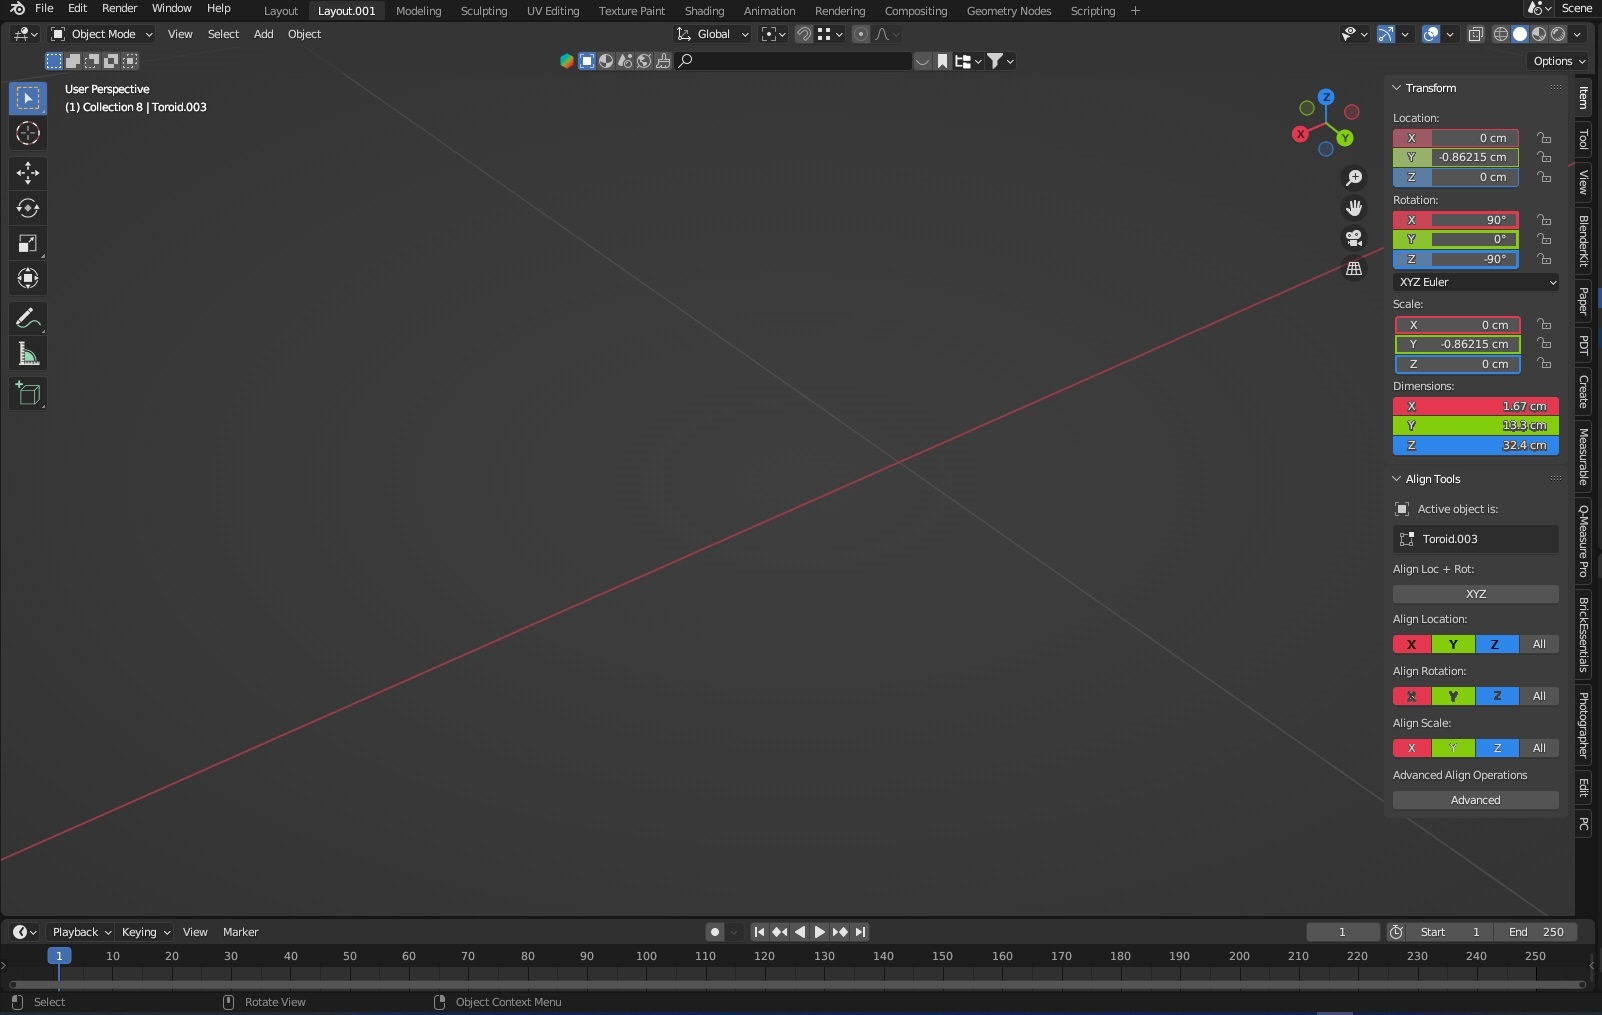The height and width of the screenshot is (1015, 1602).
Task: Activate the Rotate tool
Action: coord(28,208)
